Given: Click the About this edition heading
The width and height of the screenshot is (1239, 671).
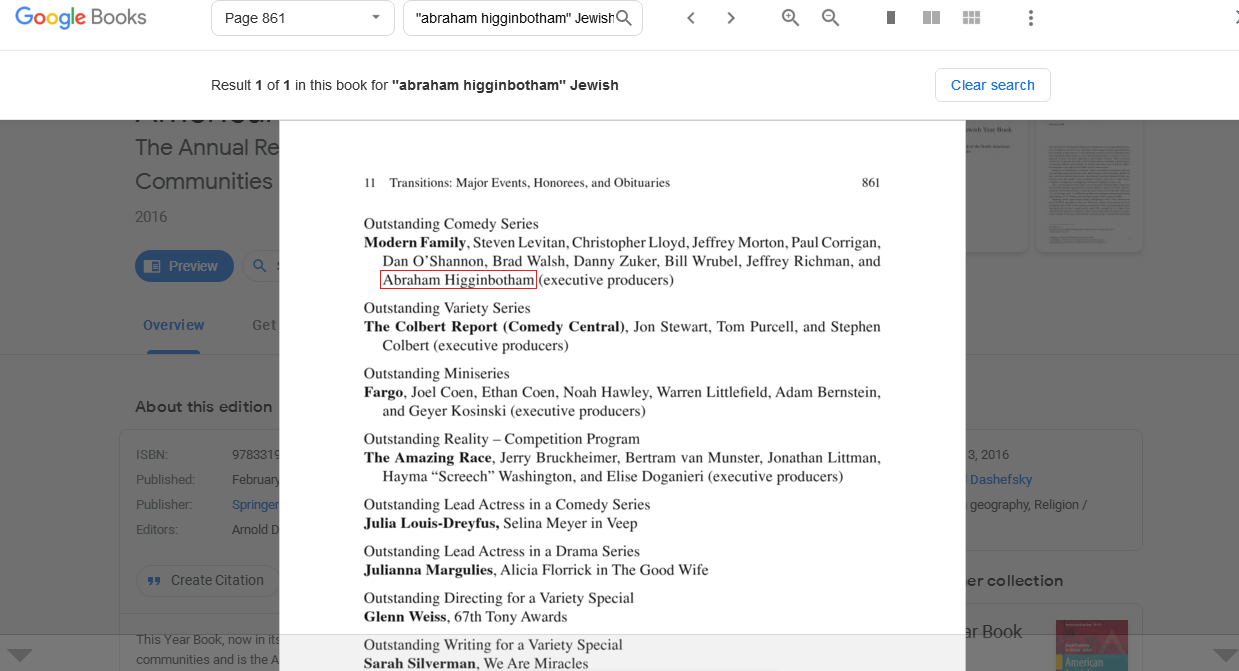Looking at the screenshot, I should point(204,407).
